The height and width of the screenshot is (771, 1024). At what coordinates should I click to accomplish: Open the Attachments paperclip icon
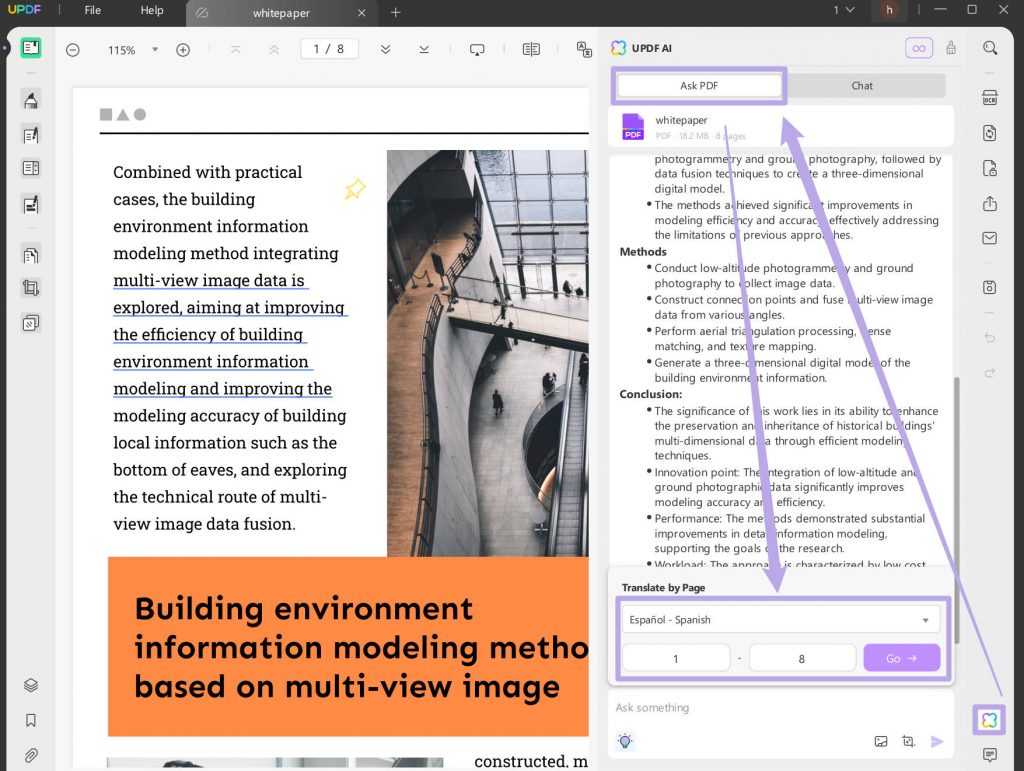pyautogui.click(x=31, y=754)
